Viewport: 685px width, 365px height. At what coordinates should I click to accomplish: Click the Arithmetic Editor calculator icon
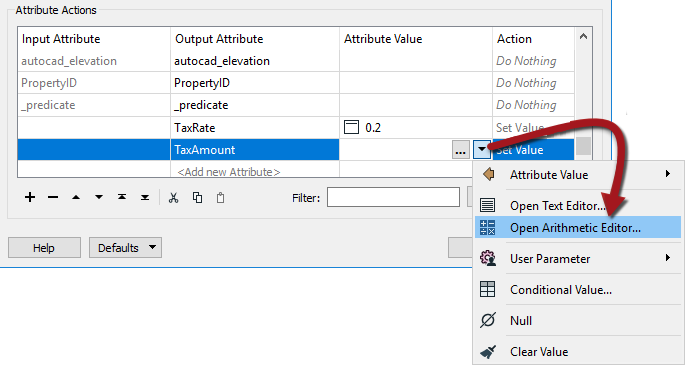click(488, 227)
